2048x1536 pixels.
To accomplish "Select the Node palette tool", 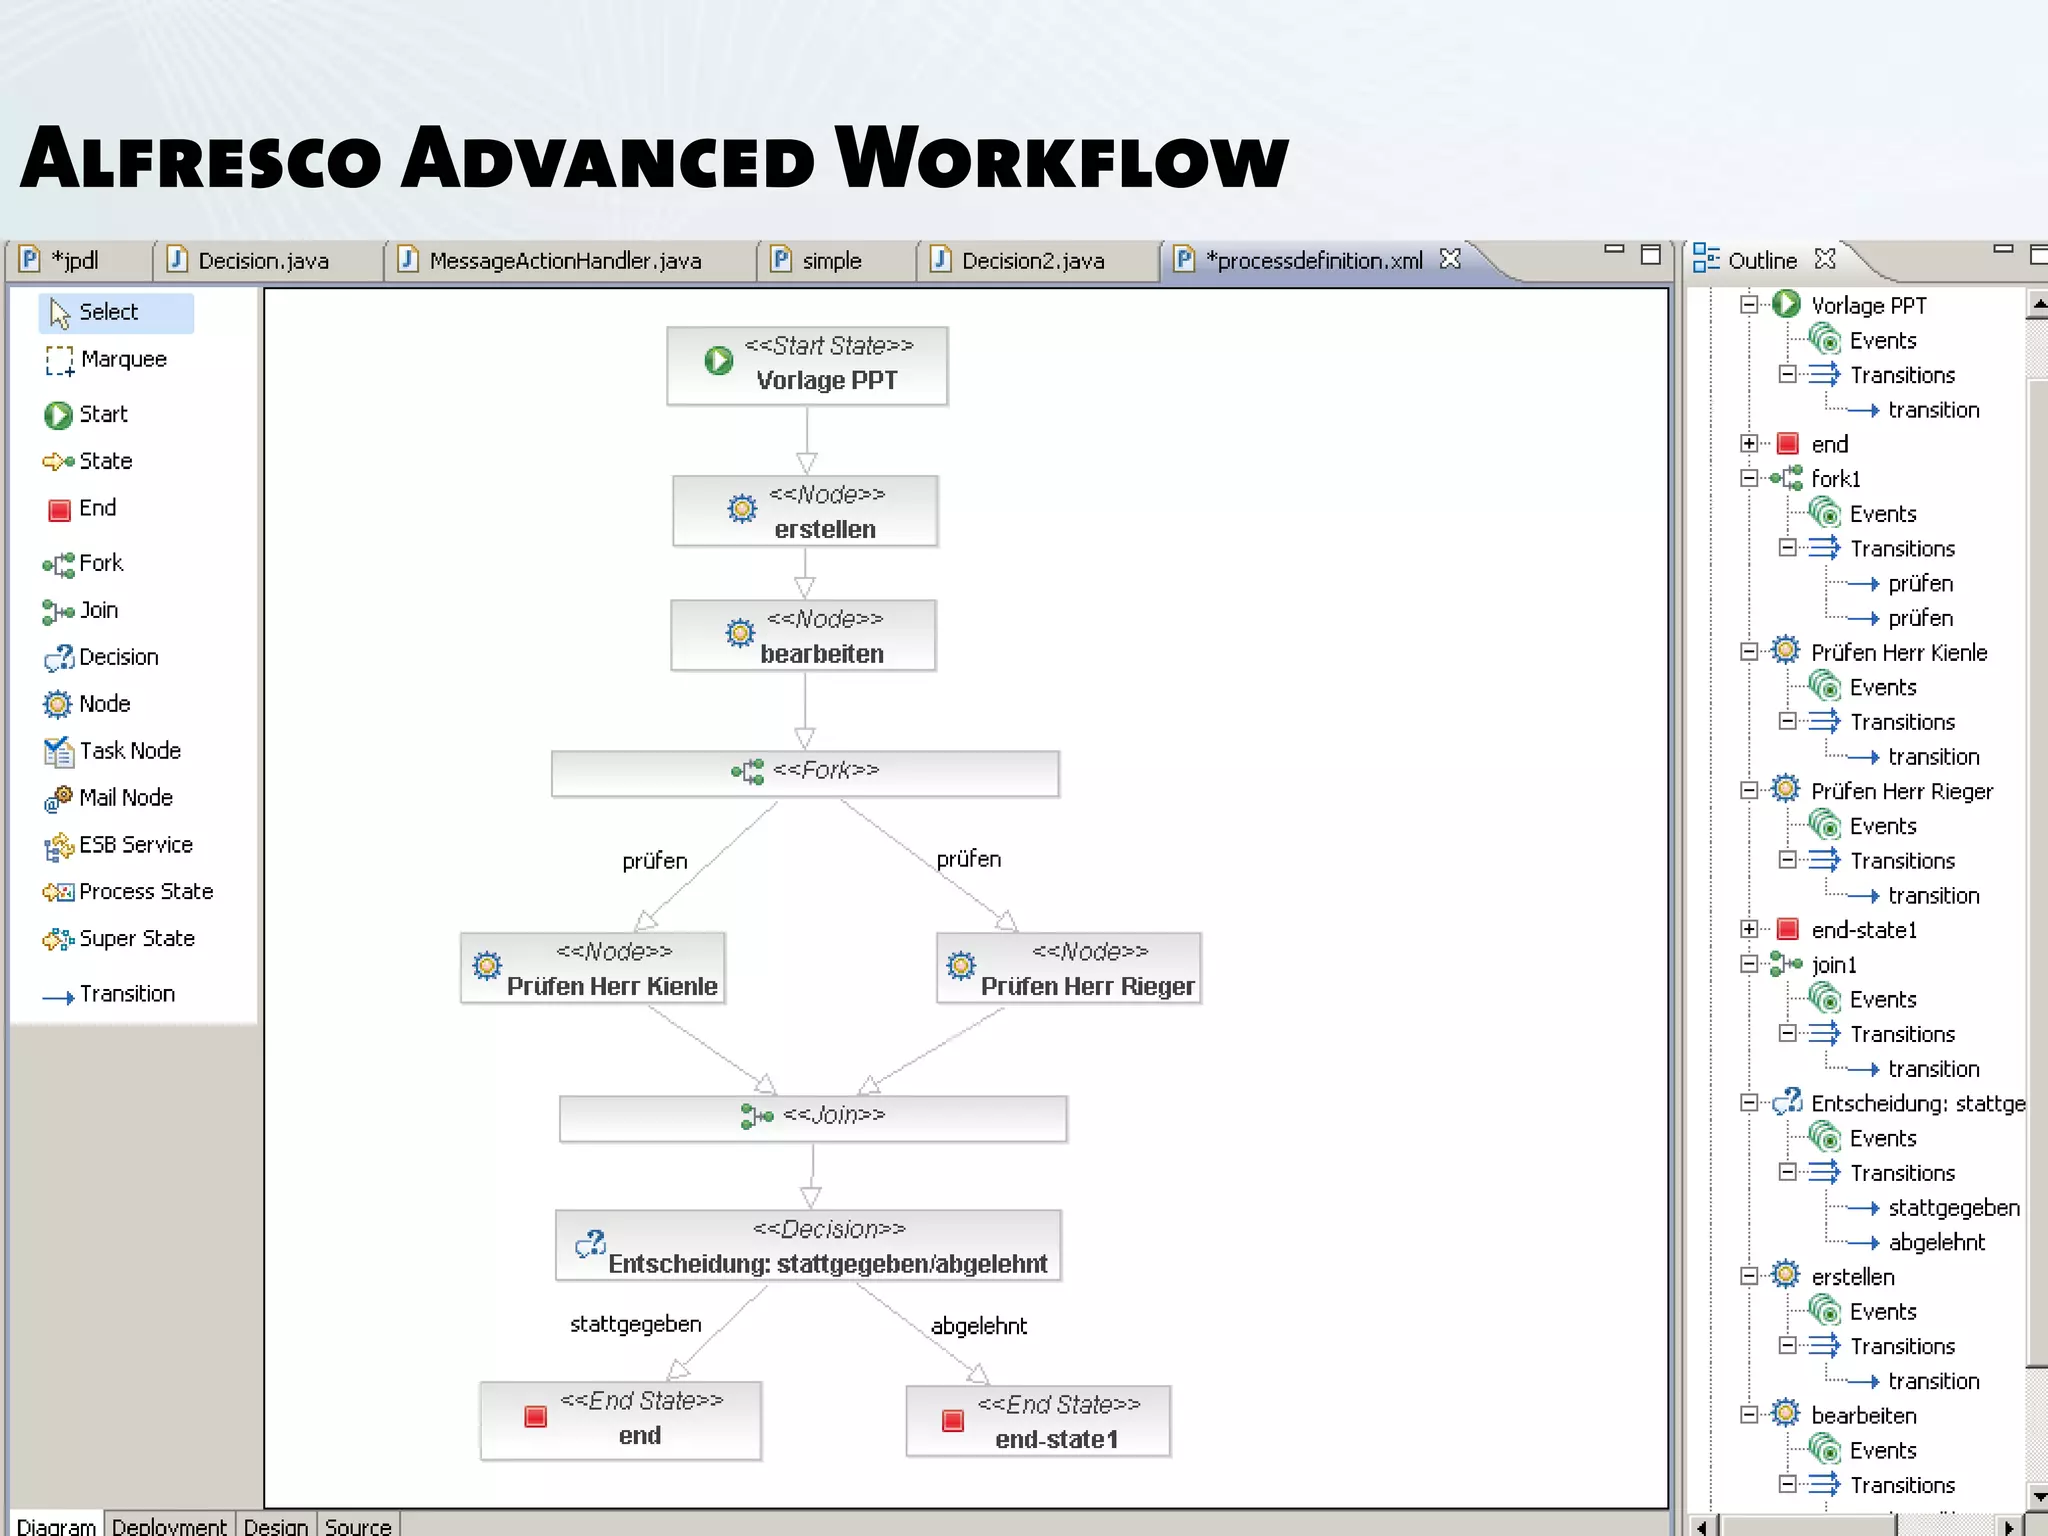I will point(87,704).
